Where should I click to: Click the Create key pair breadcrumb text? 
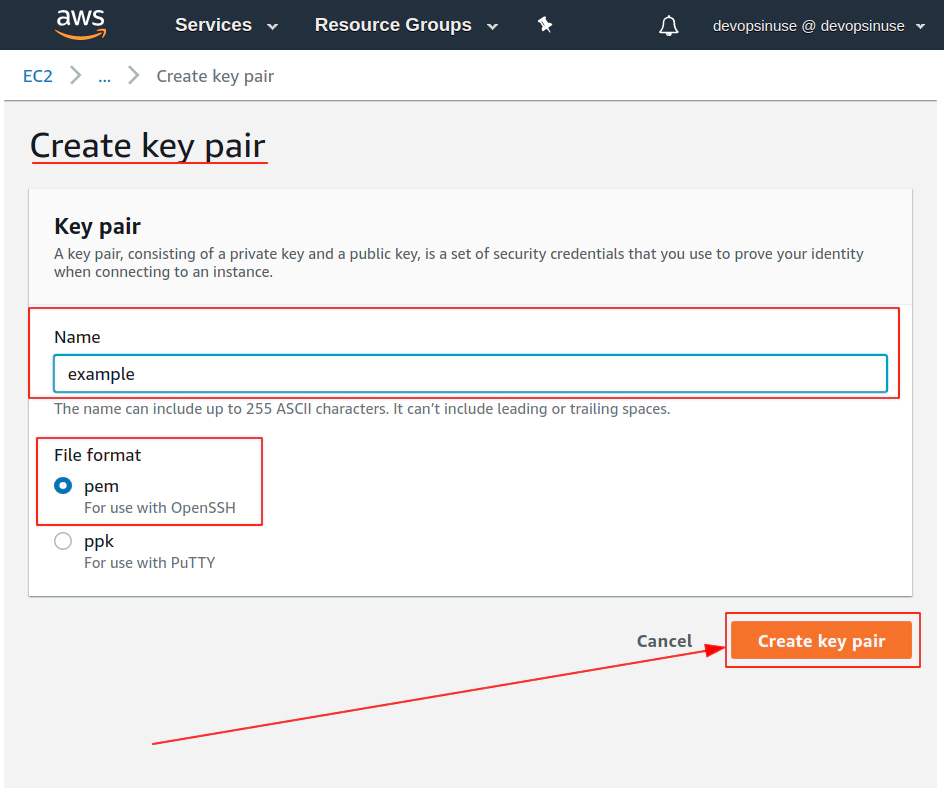click(215, 76)
